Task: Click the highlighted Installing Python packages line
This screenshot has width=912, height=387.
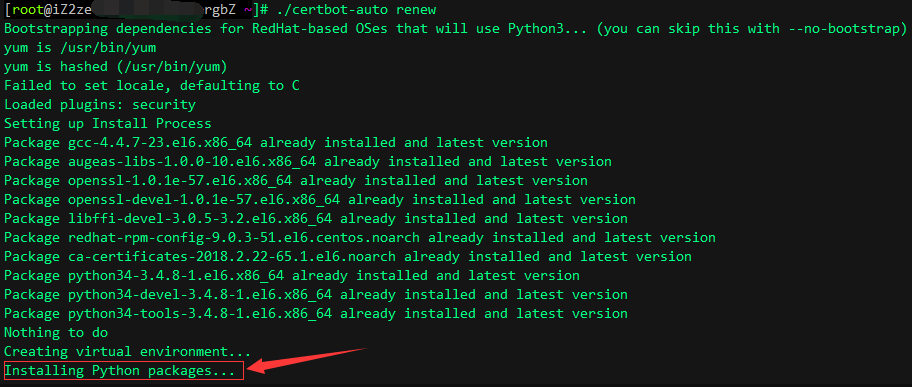Action: click(x=123, y=371)
